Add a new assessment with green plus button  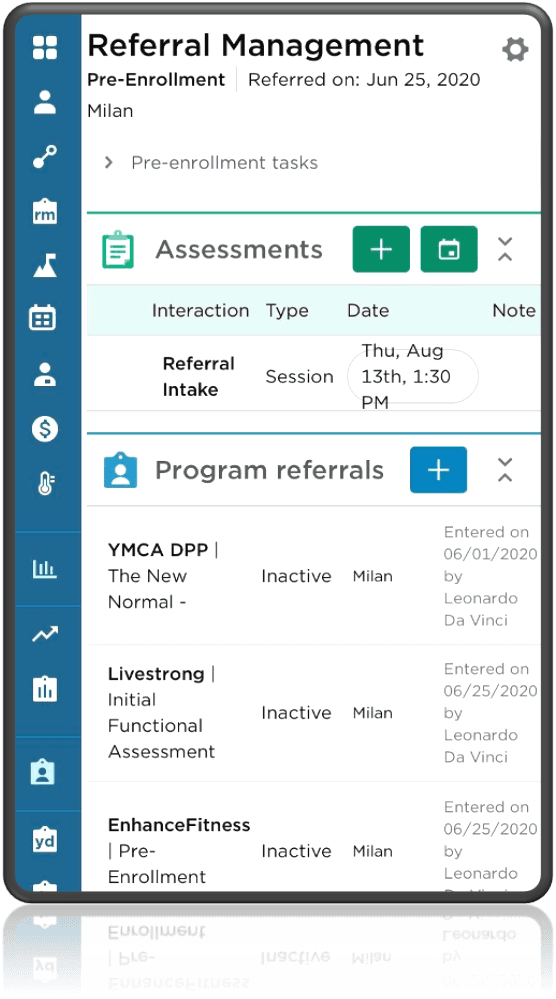tap(381, 249)
